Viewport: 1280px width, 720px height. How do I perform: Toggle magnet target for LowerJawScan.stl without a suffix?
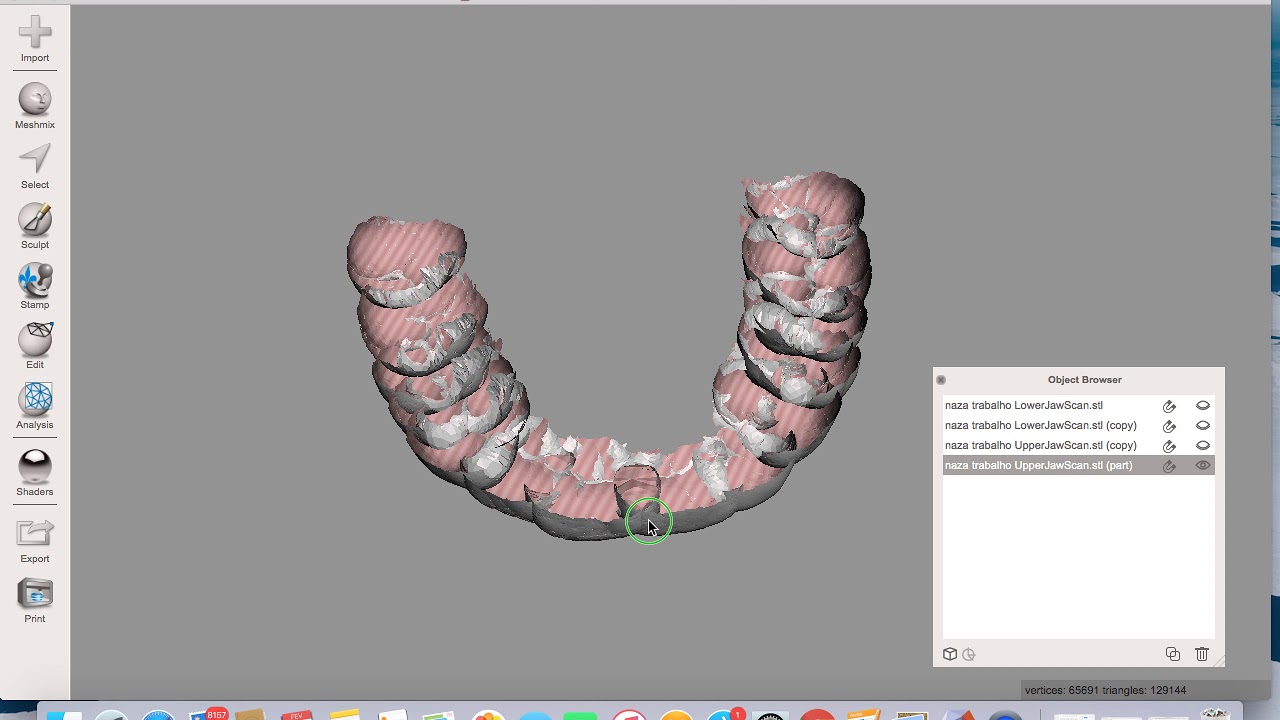(x=1169, y=406)
